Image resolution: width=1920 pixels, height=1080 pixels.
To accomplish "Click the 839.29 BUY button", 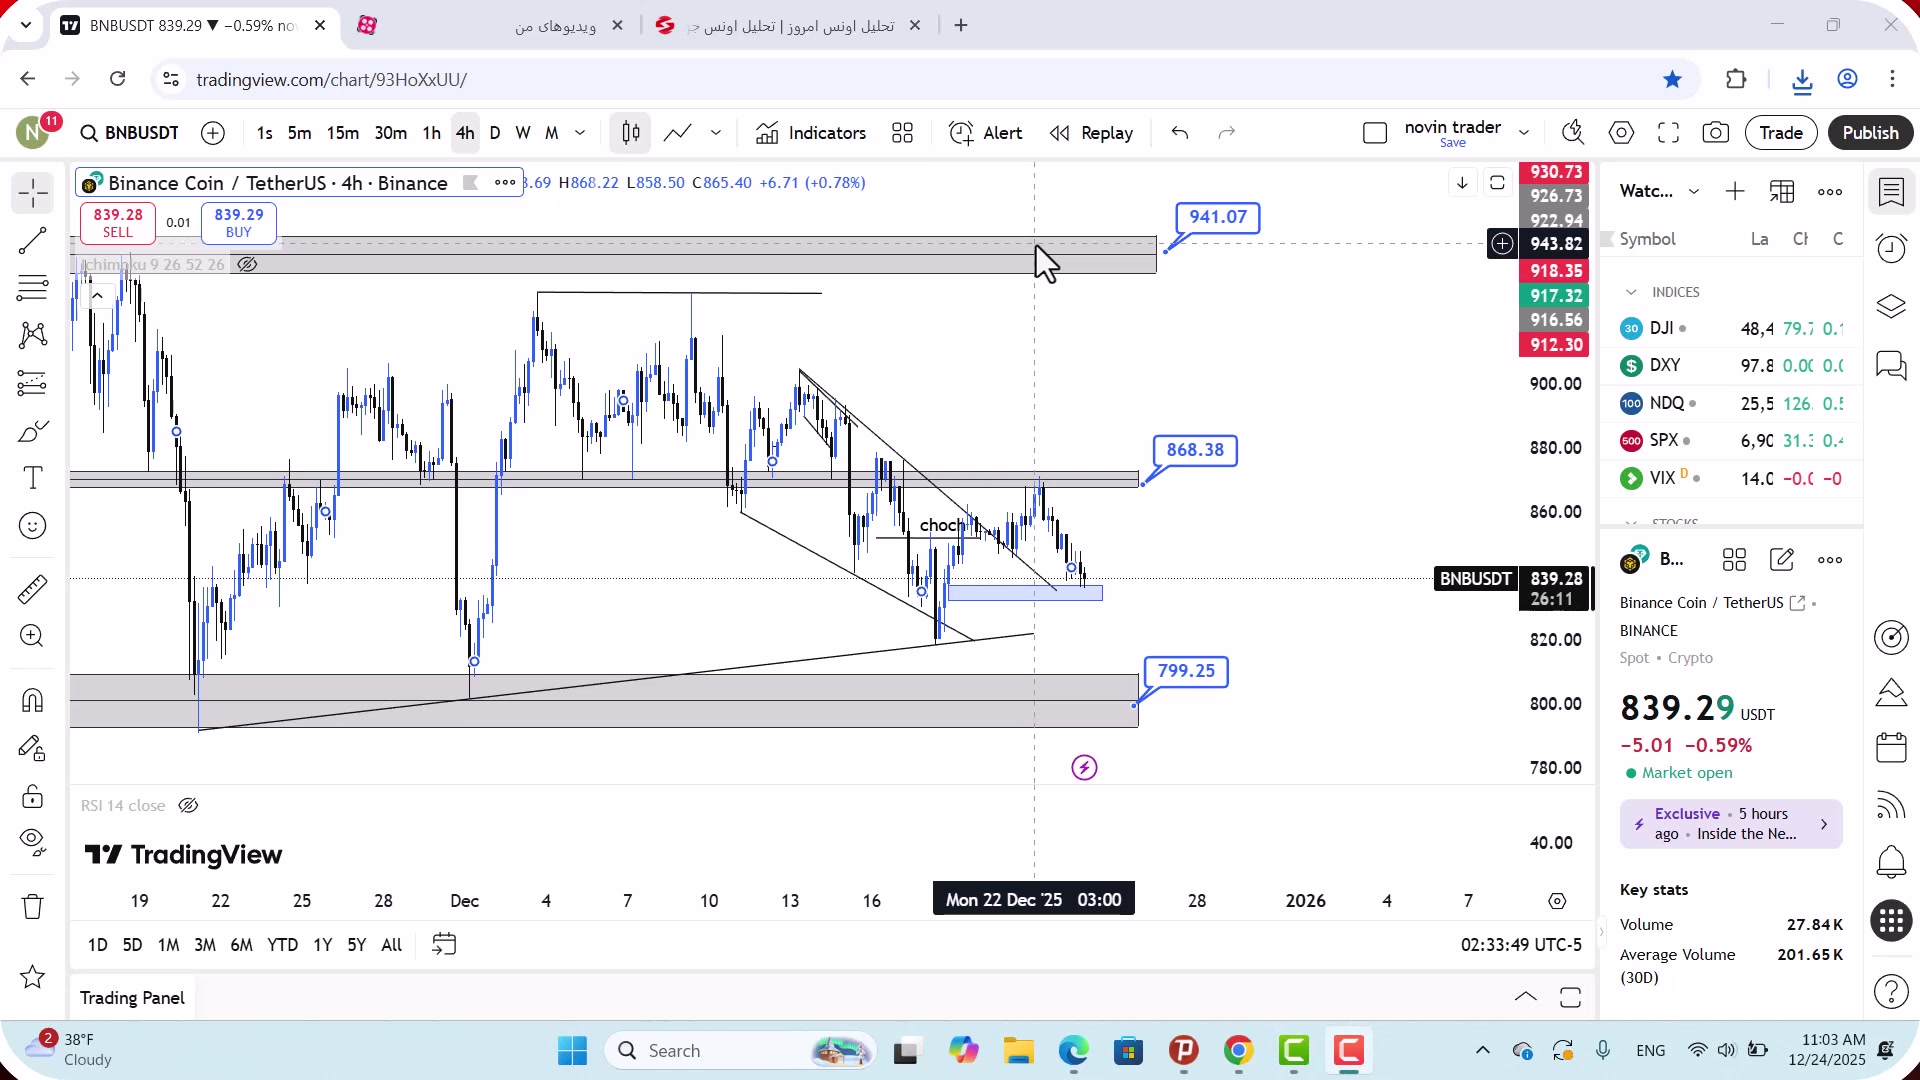I will pyautogui.click(x=239, y=223).
